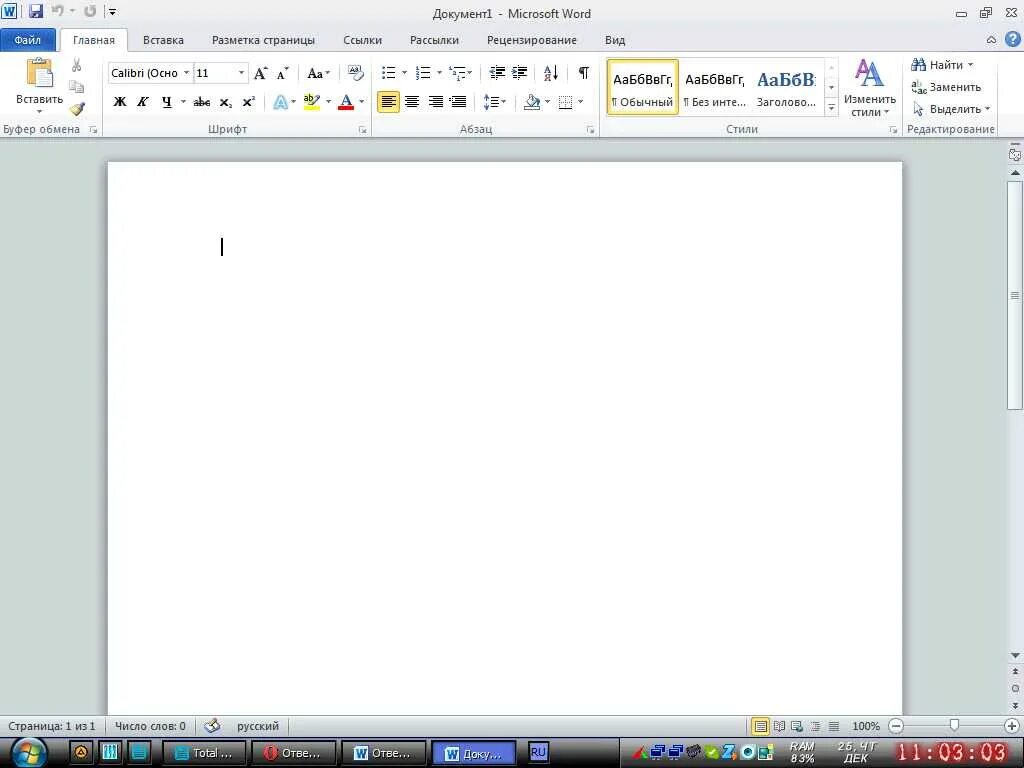The image size is (1024, 768).
Task: Click word count Число слов: 0
Action: click(150, 726)
